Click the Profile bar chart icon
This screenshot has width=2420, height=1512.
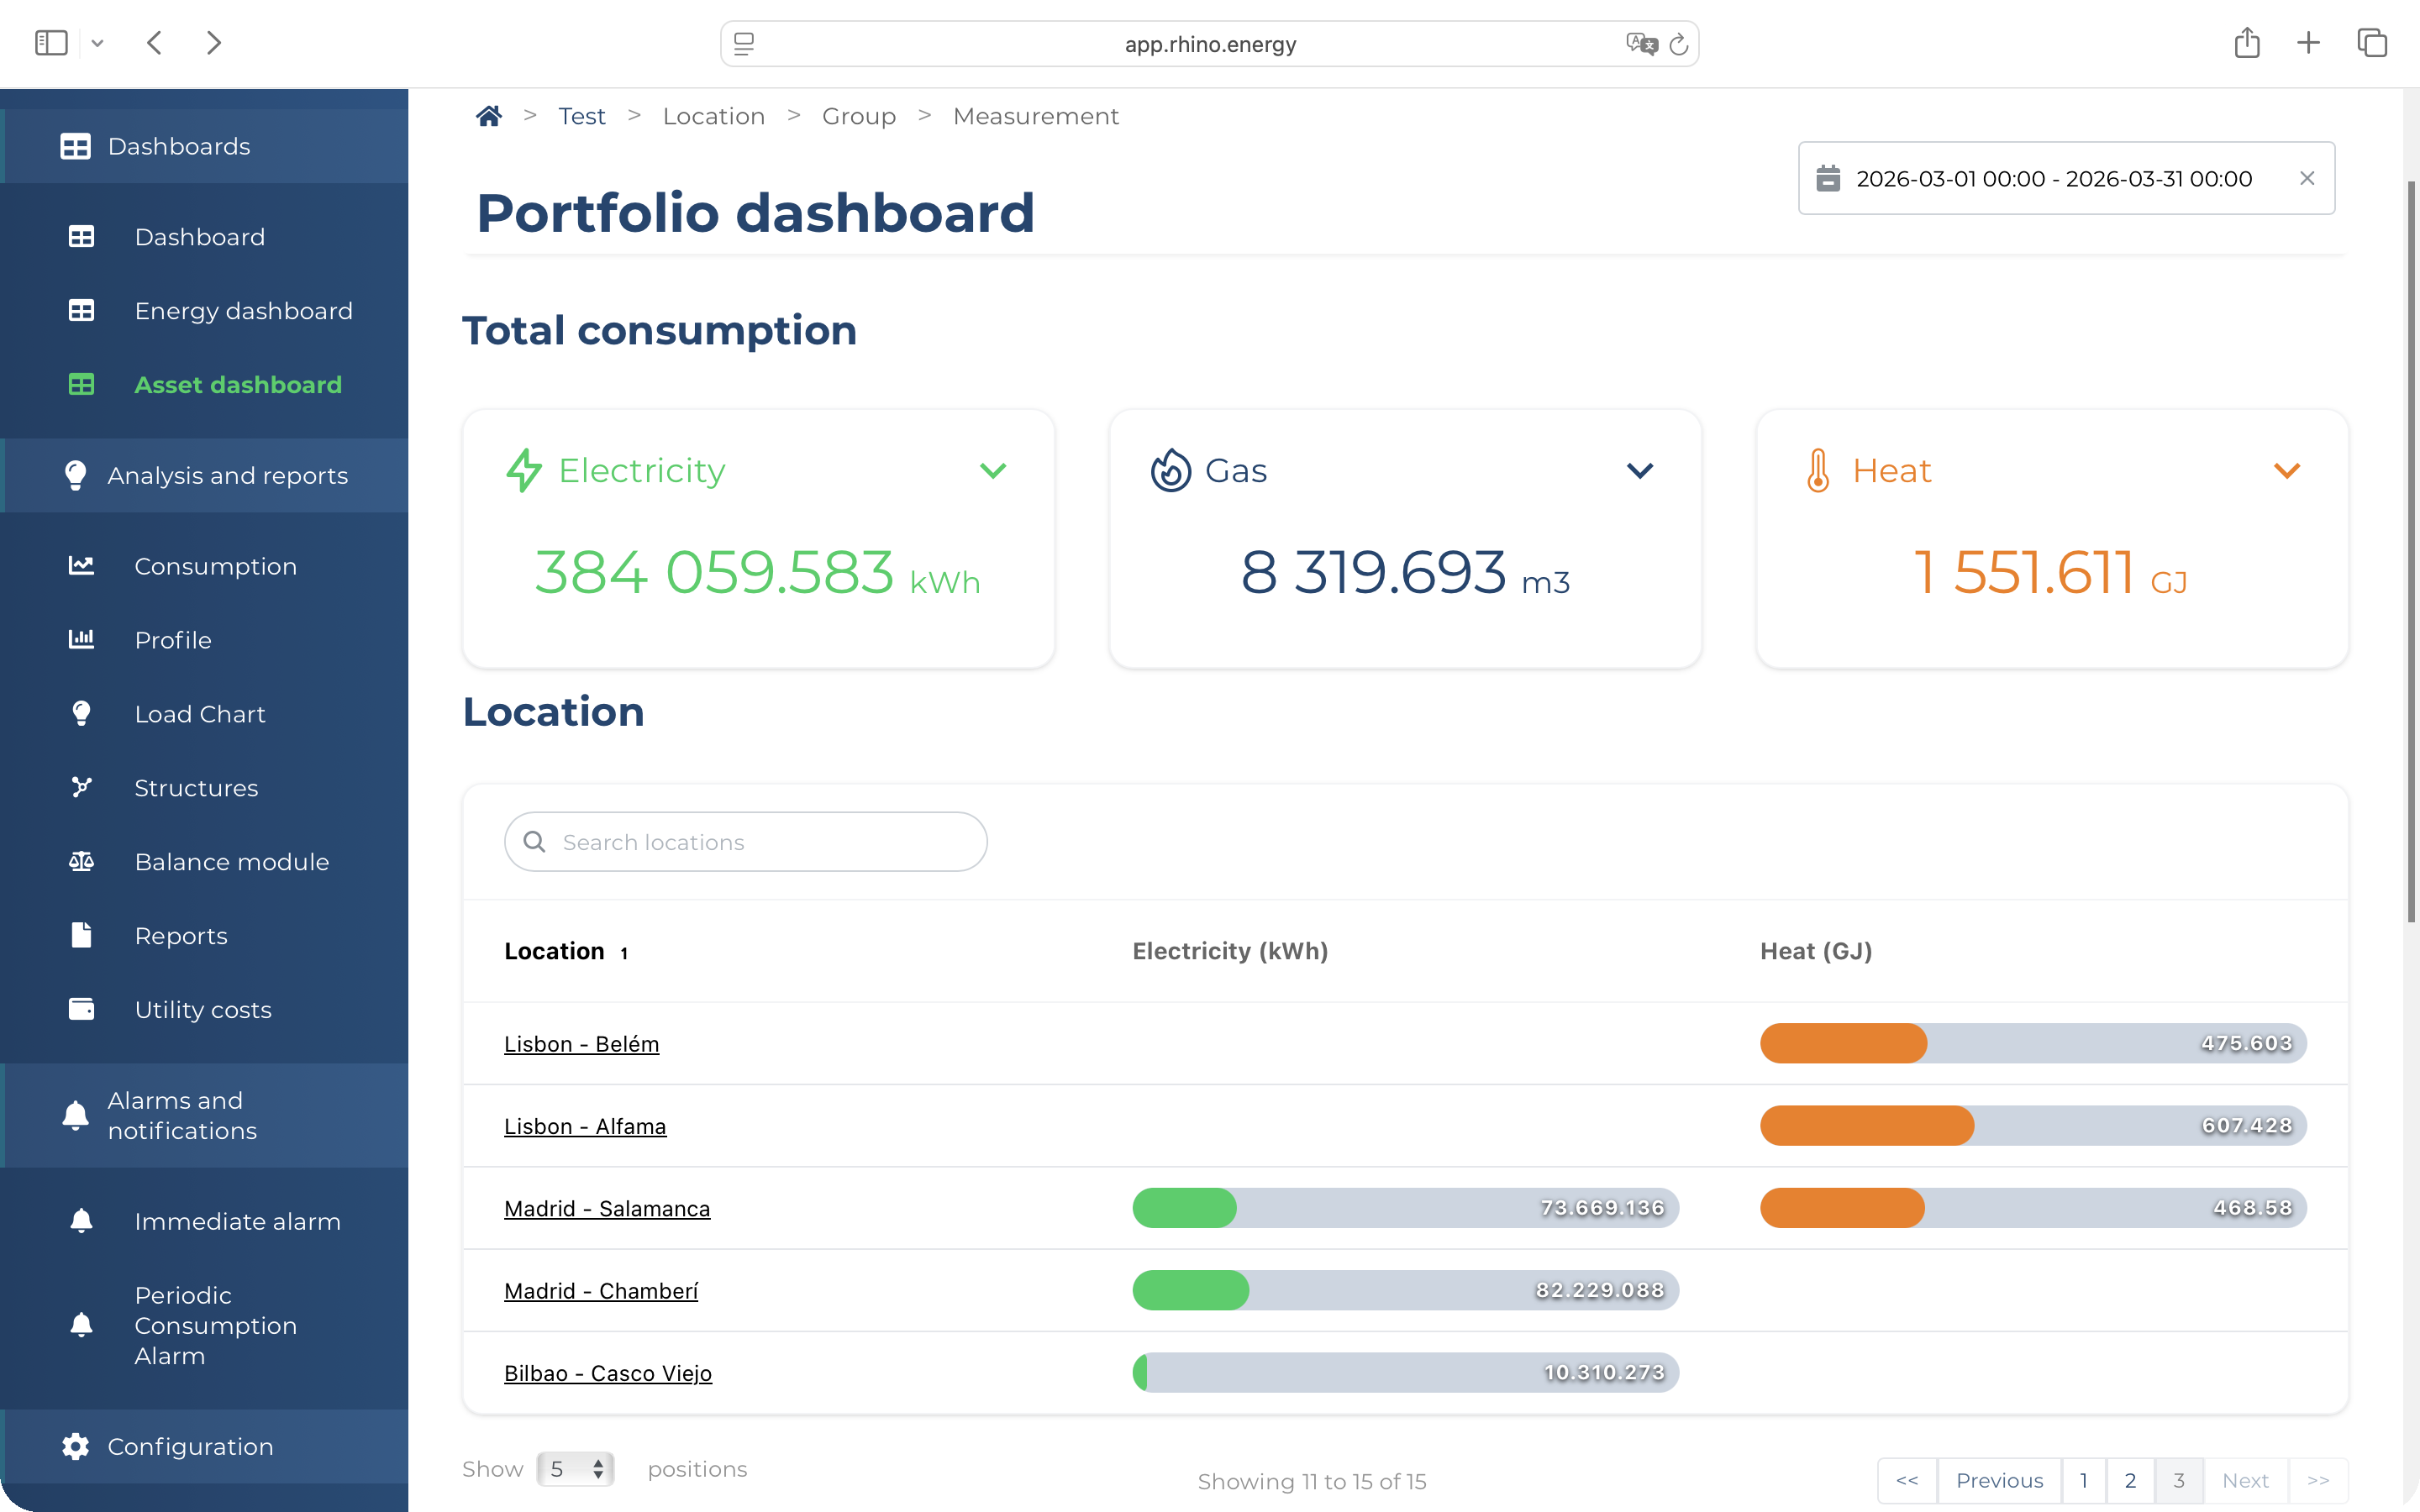[81, 640]
